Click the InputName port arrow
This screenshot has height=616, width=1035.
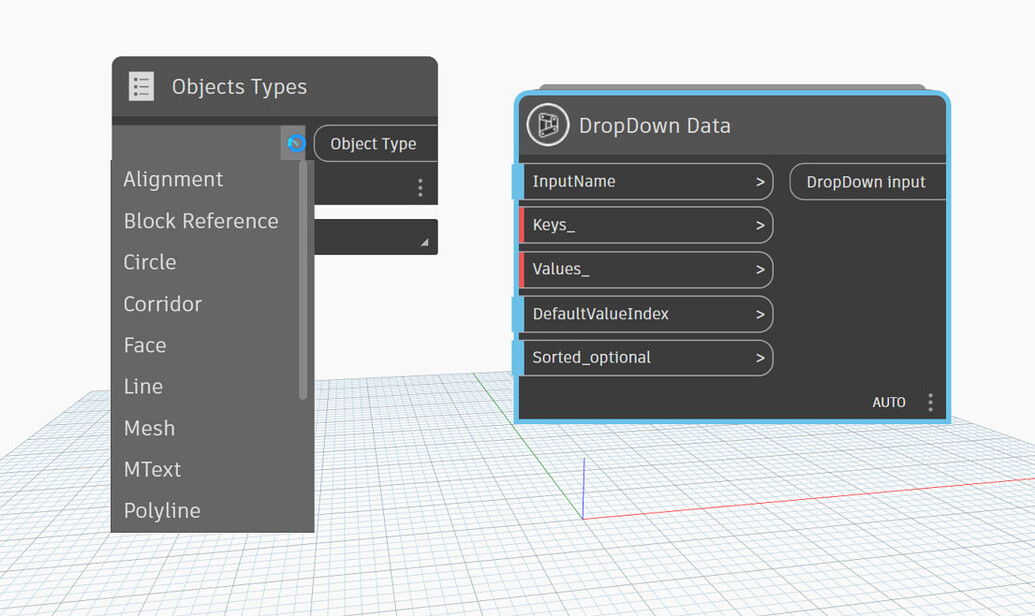pyautogui.click(x=758, y=181)
